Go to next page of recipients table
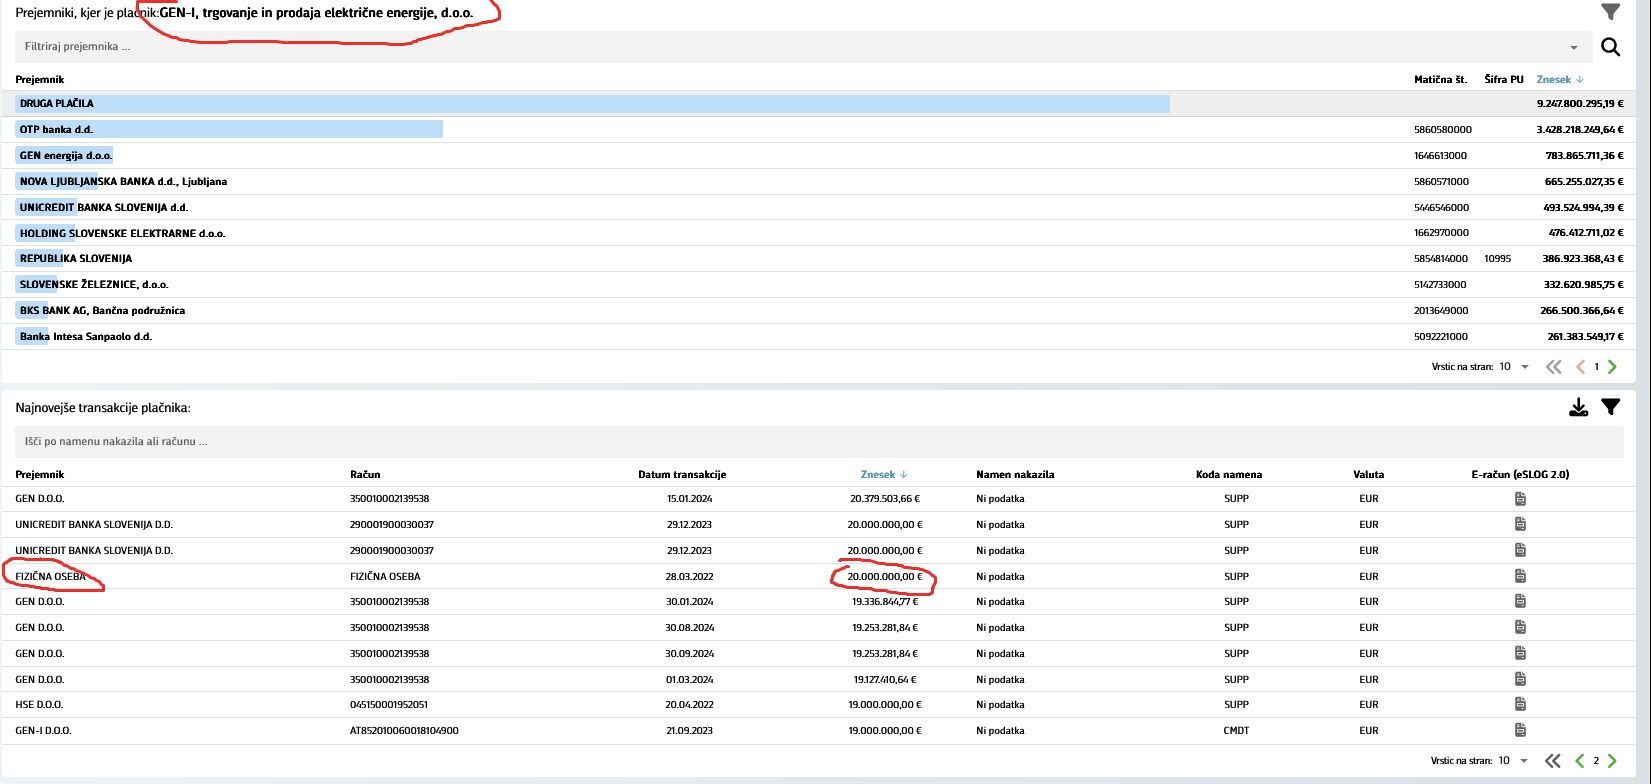 (x=1612, y=367)
